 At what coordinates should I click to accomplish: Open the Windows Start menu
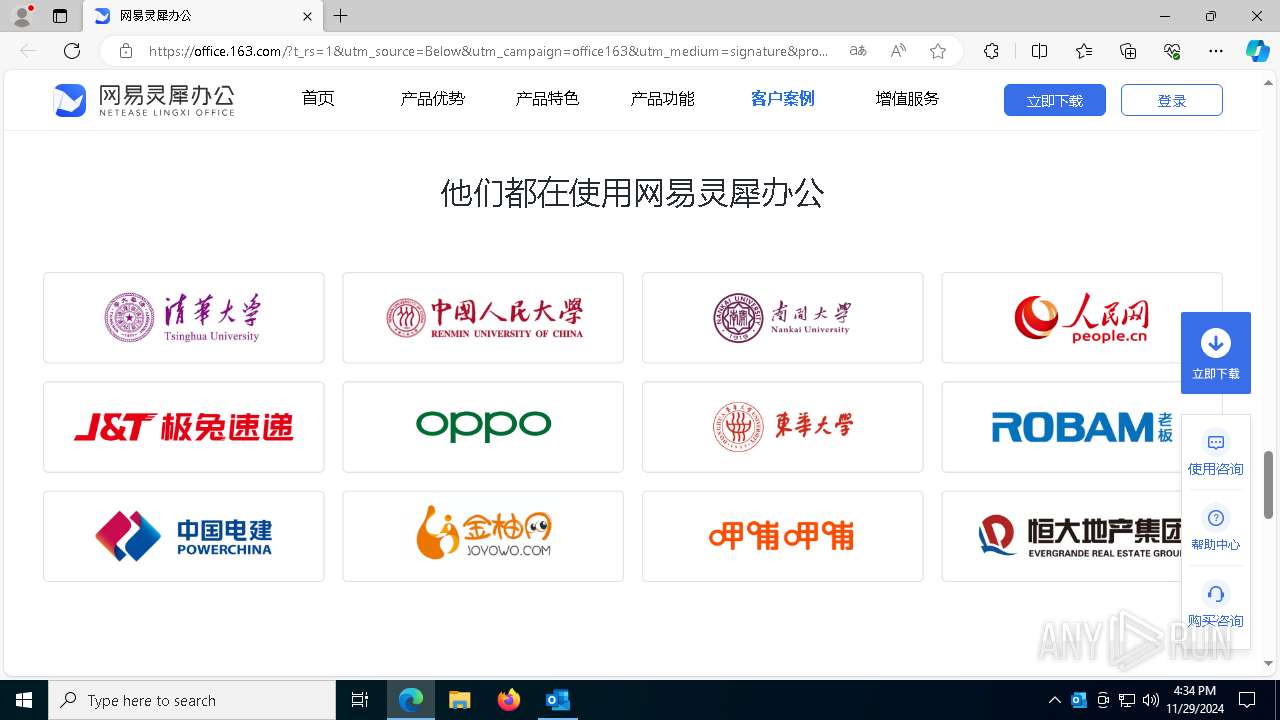pyautogui.click(x=24, y=700)
